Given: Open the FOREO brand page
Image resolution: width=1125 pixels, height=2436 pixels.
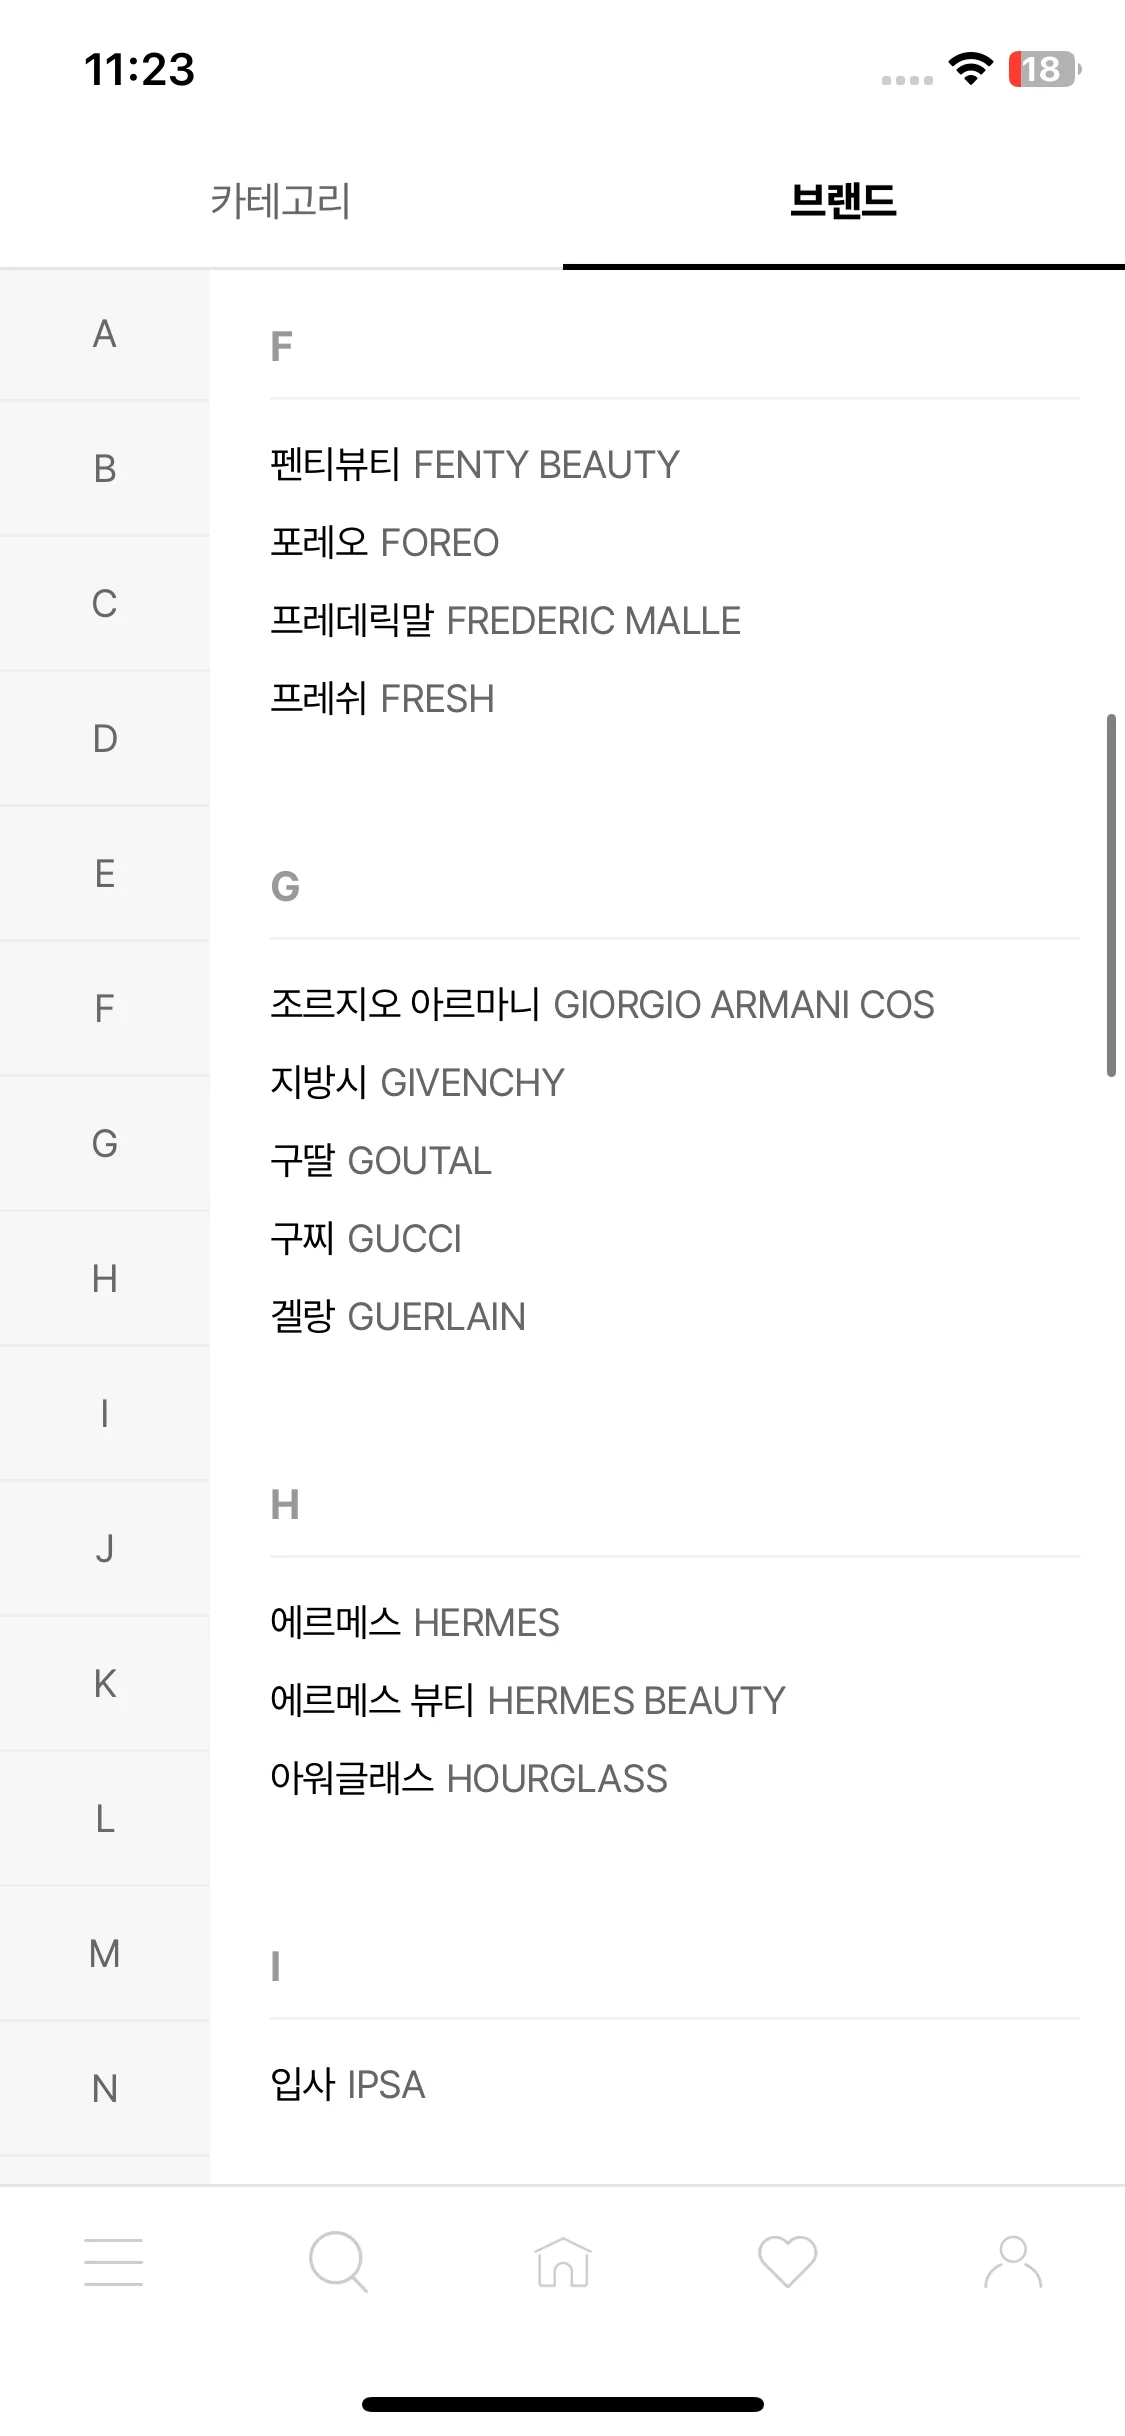Looking at the screenshot, I should 385,543.
